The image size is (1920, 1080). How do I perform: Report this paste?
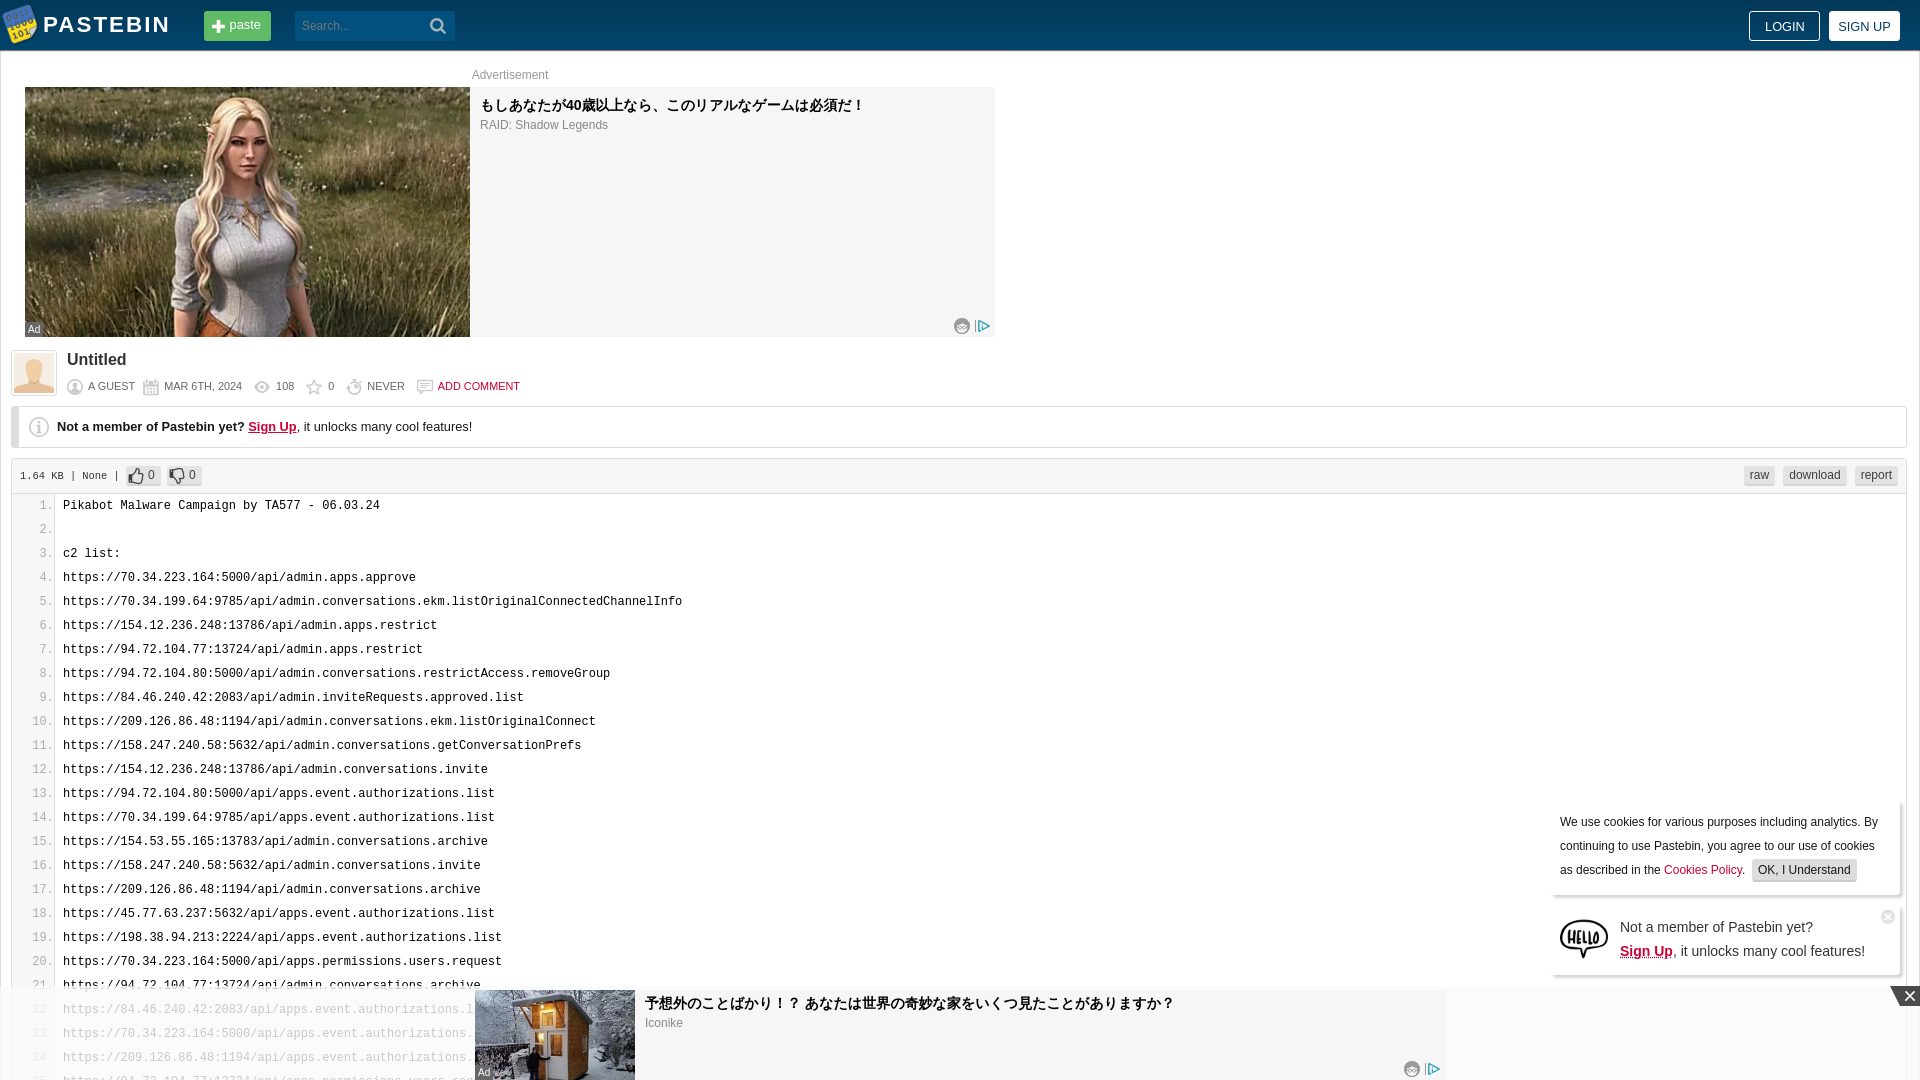pos(1876,476)
